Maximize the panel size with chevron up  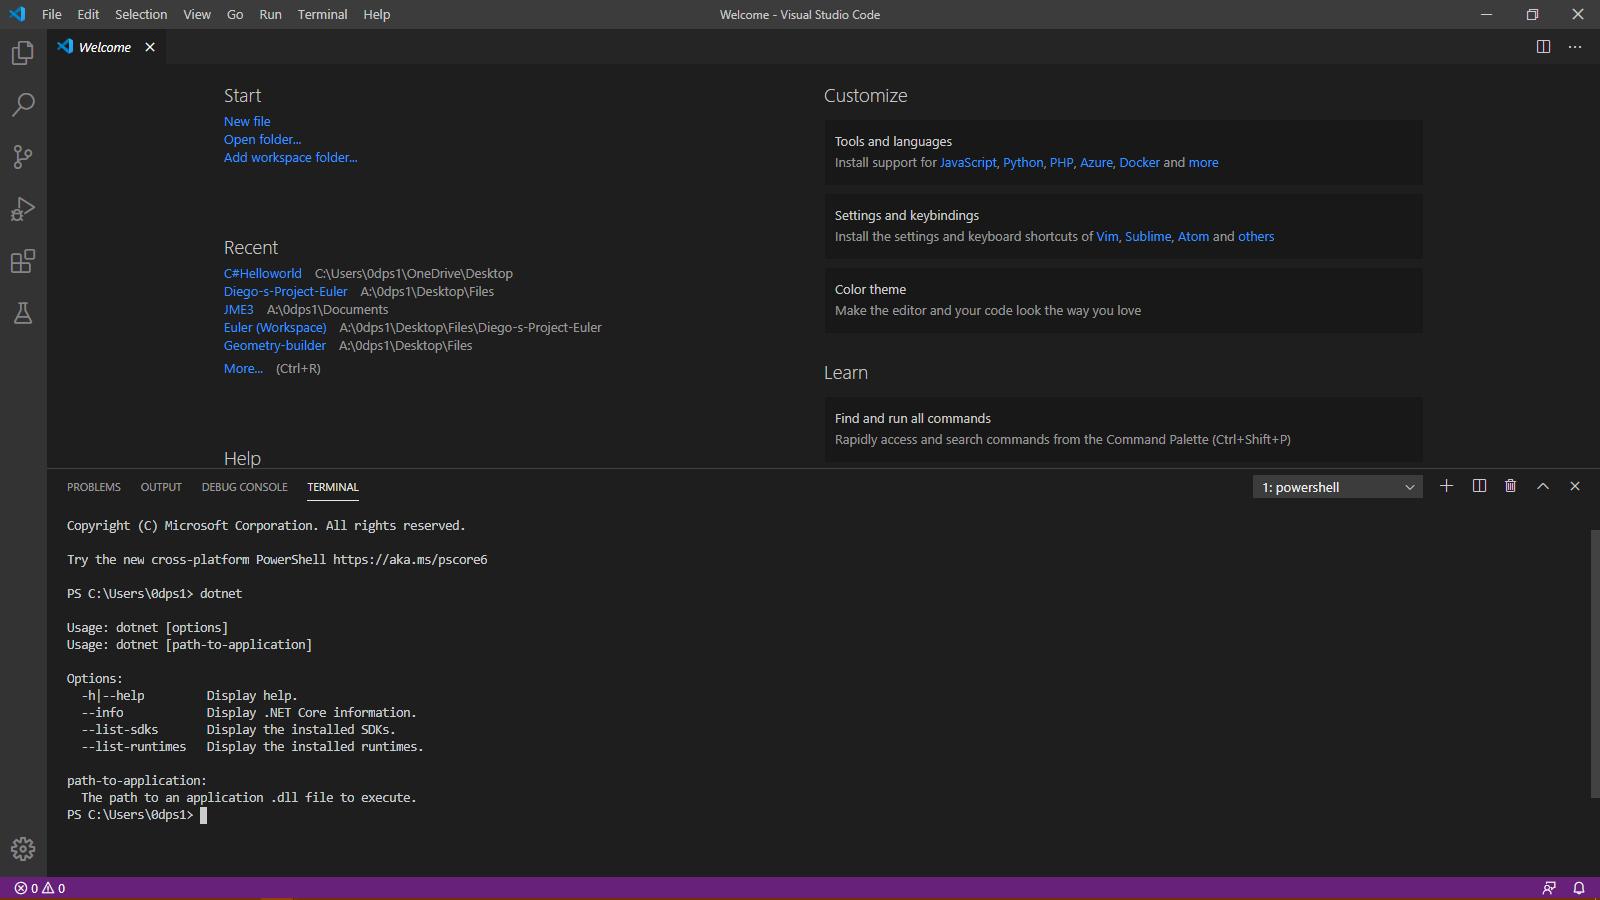pyautogui.click(x=1543, y=486)
